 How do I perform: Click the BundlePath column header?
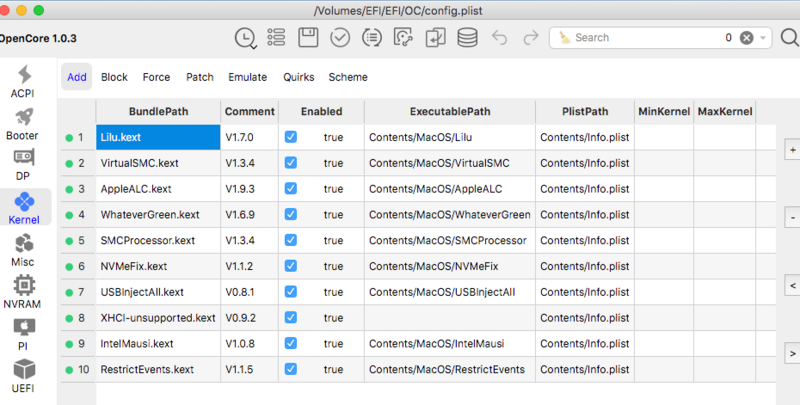(158, 112)
